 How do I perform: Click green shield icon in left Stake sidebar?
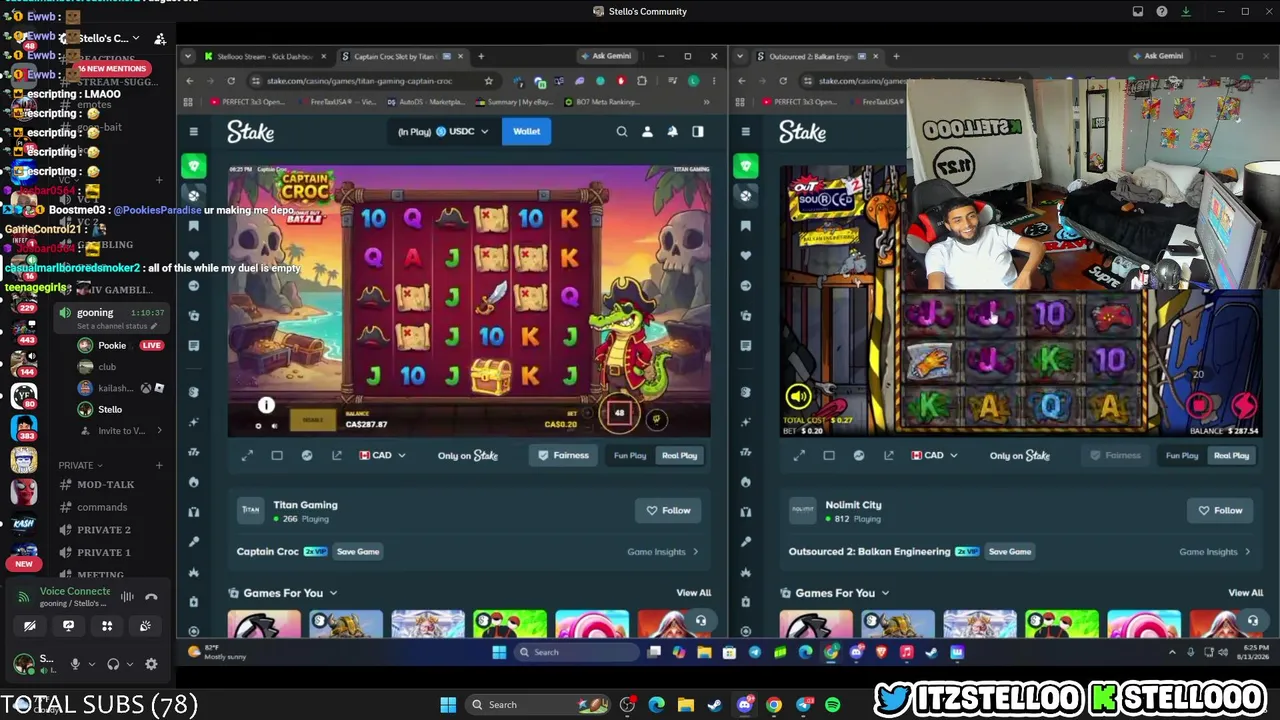pos(194,165)
